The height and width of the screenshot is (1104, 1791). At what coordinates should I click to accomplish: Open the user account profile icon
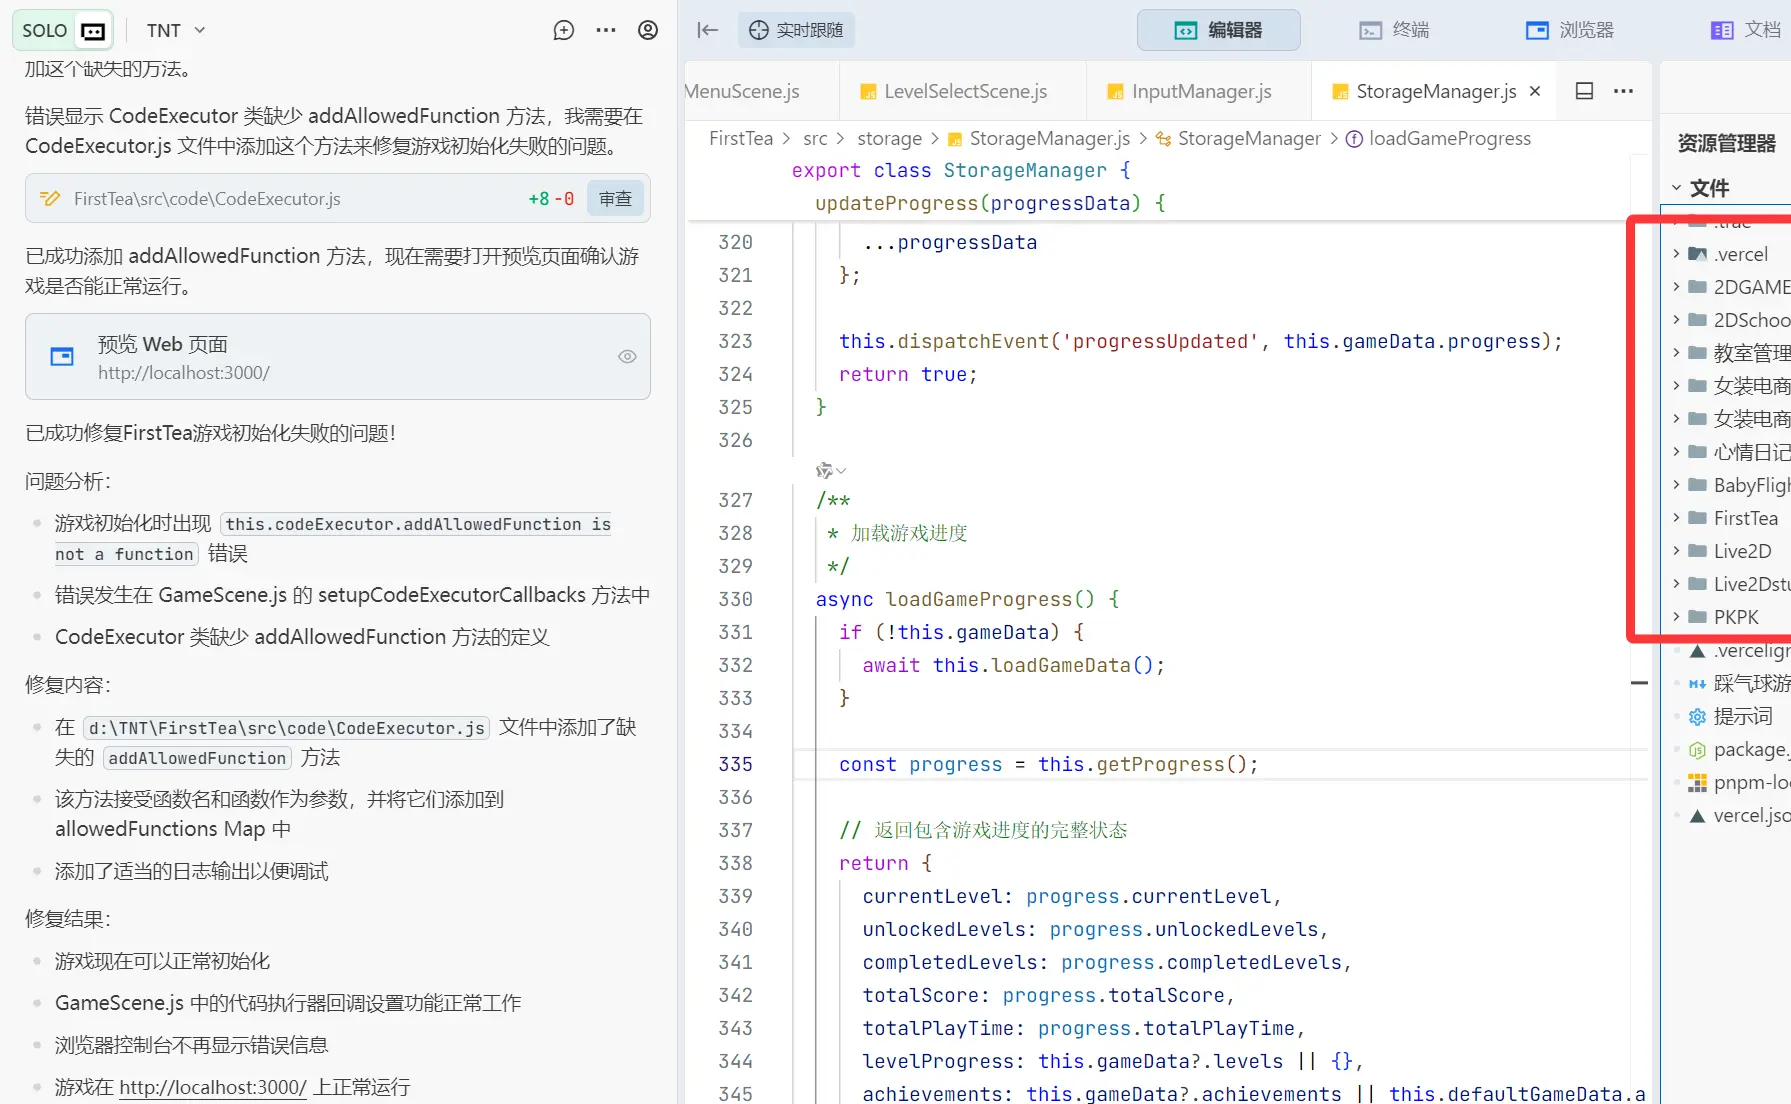648,30
